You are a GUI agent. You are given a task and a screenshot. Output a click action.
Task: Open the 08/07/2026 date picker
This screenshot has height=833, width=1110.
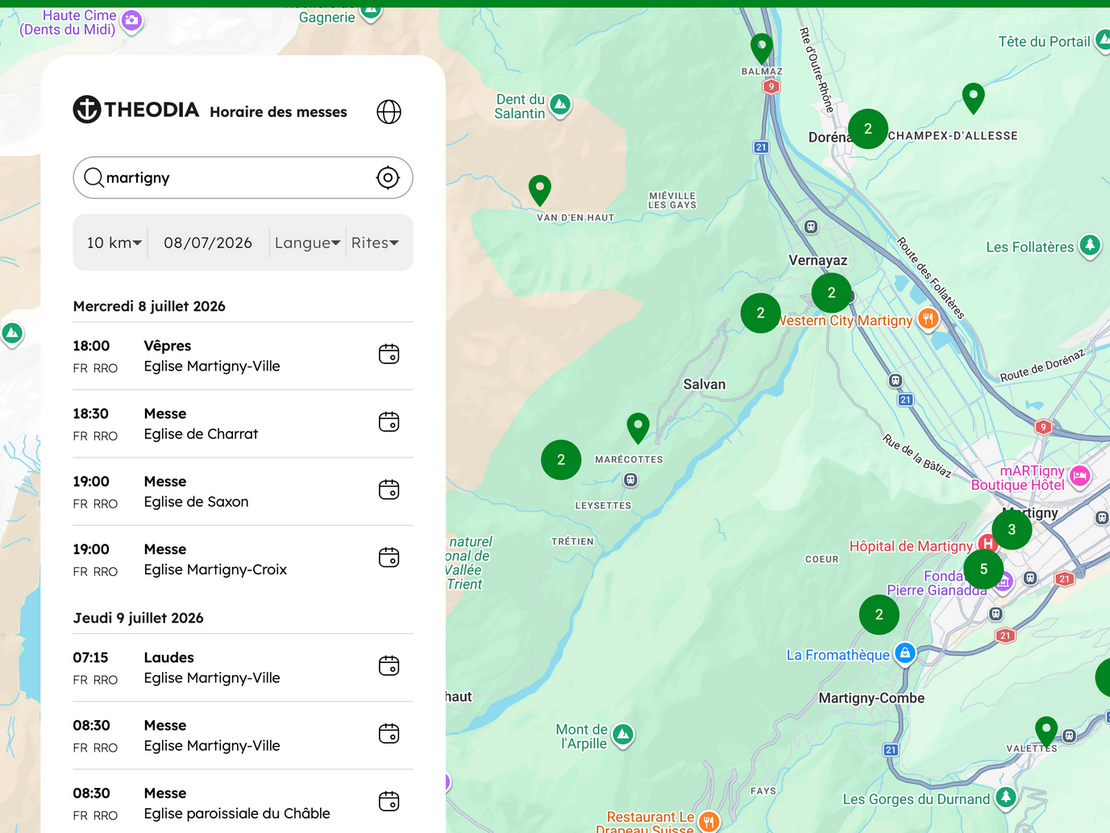(207, 243)
